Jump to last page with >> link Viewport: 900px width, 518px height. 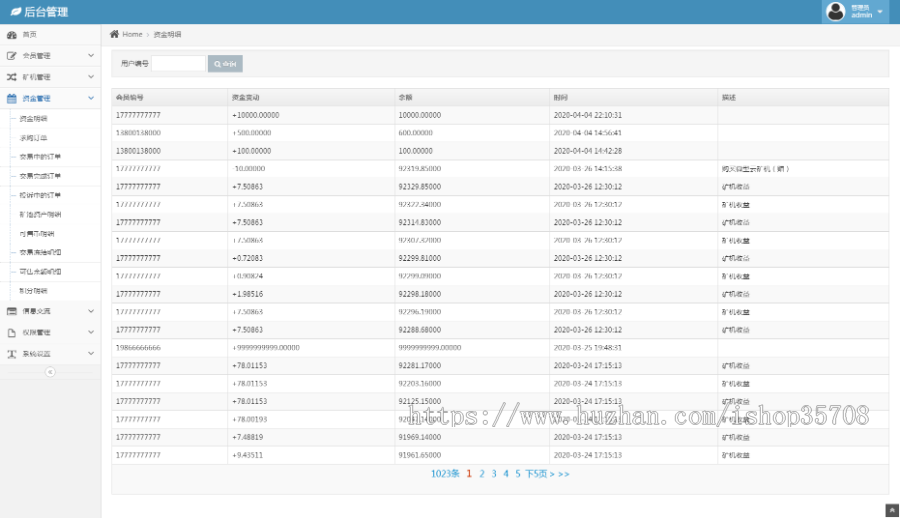[x=563, y=474]
